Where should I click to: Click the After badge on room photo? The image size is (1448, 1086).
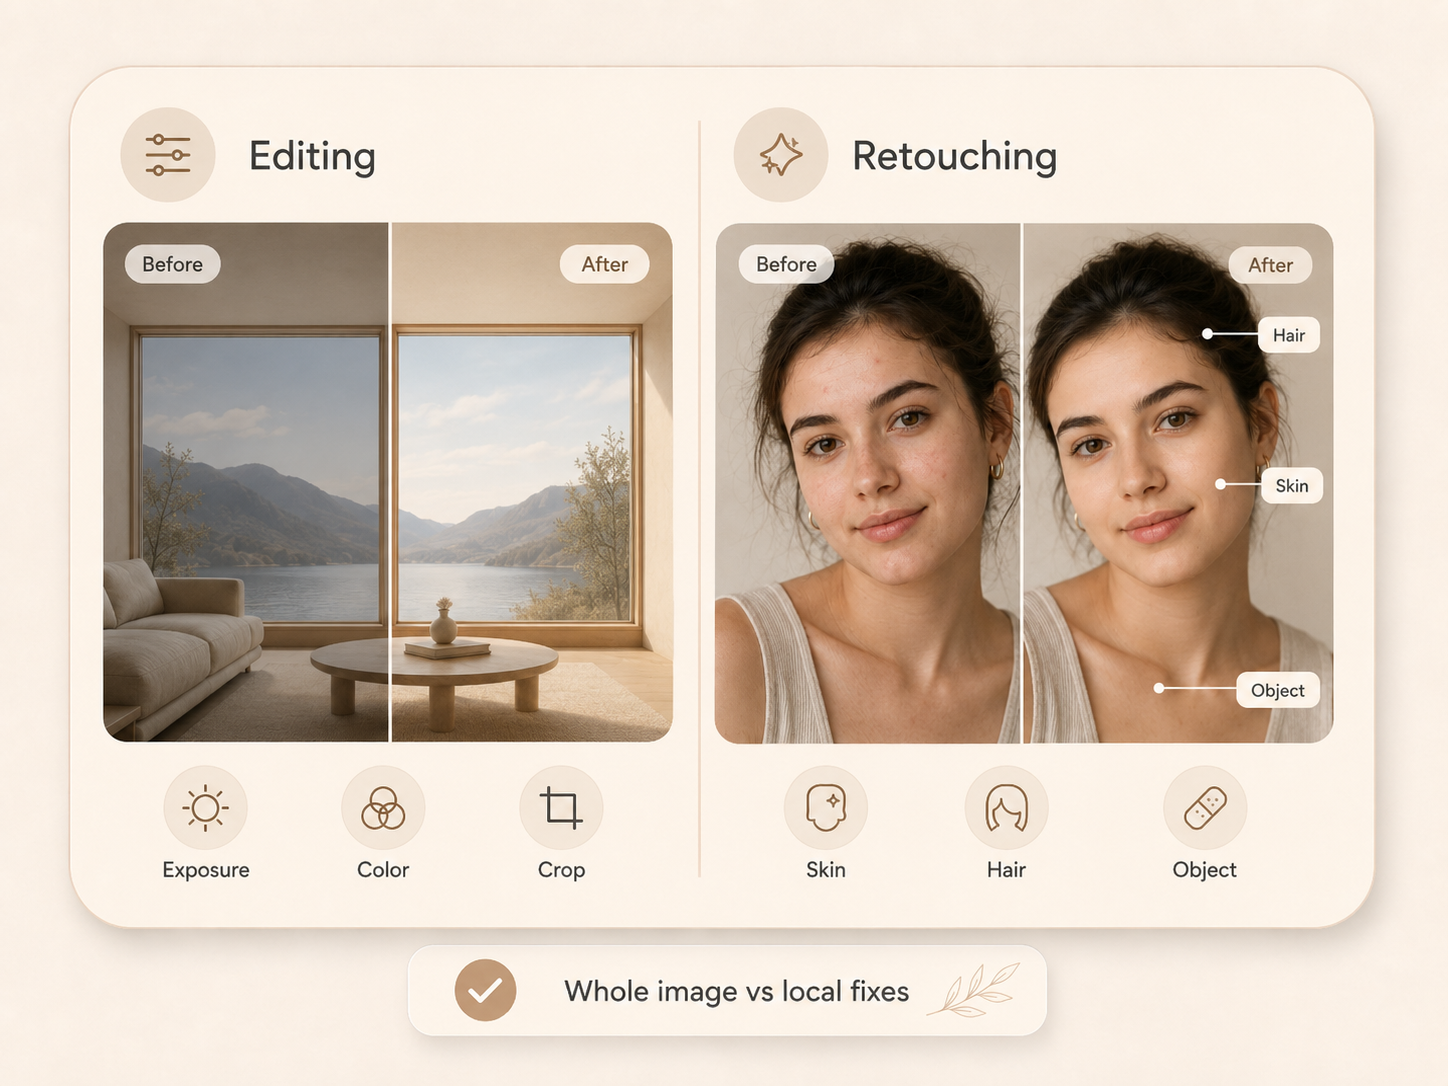tap(605, 264)
